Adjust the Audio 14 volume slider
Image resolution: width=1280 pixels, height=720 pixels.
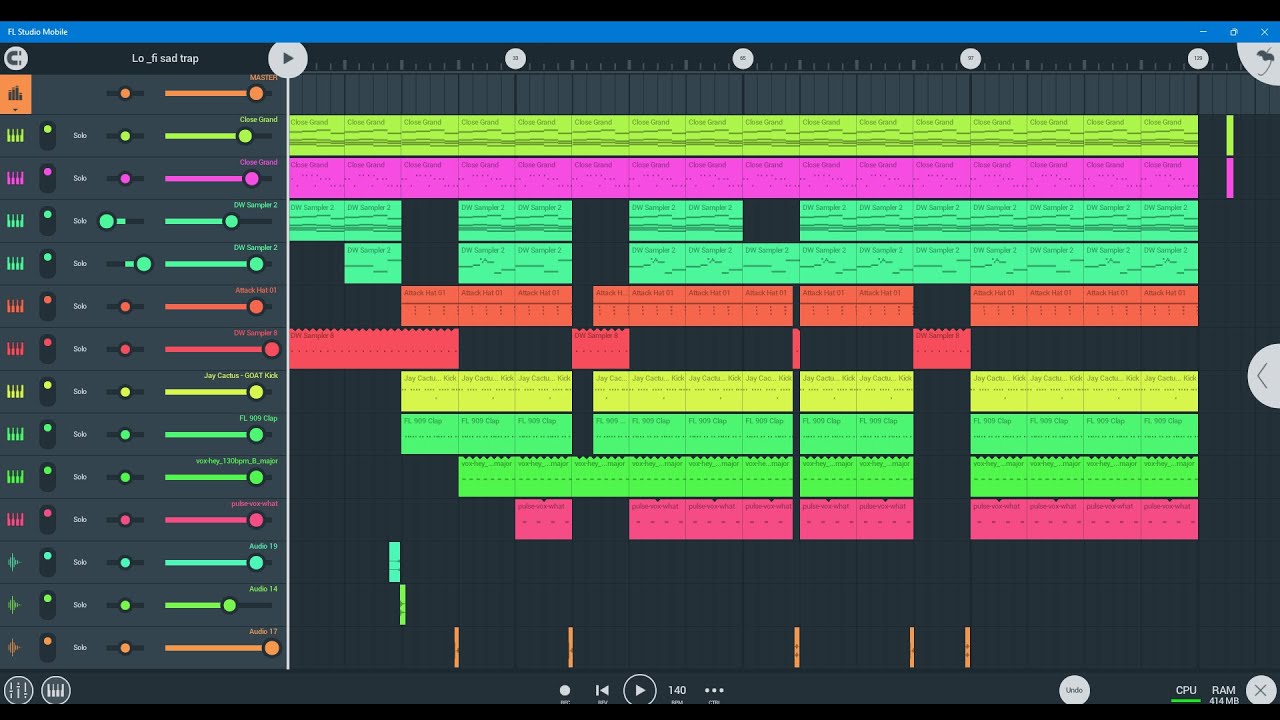pos(218,605)
